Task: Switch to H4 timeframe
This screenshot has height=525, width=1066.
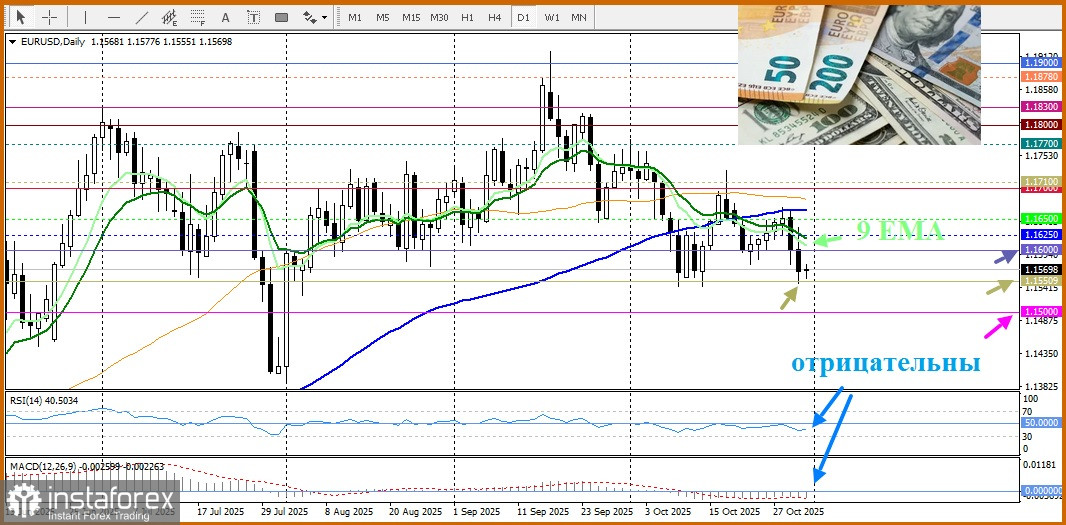Action: click(x=495, y=17)
